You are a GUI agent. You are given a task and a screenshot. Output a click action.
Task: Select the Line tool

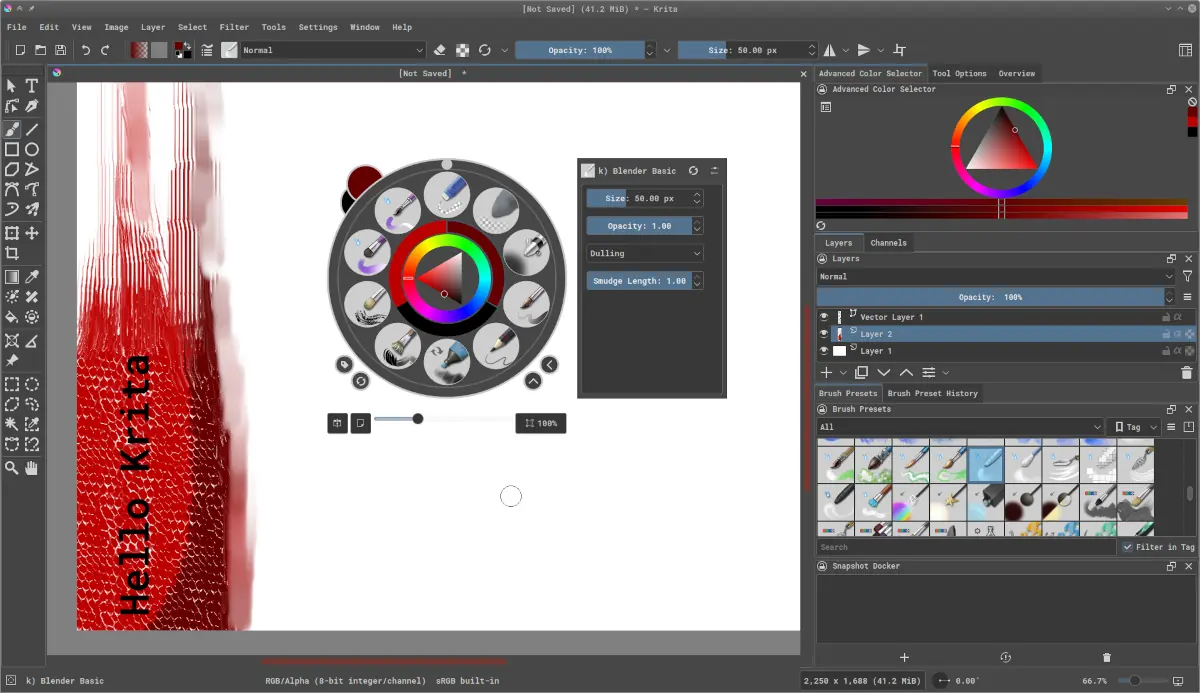tap(32, 129)
